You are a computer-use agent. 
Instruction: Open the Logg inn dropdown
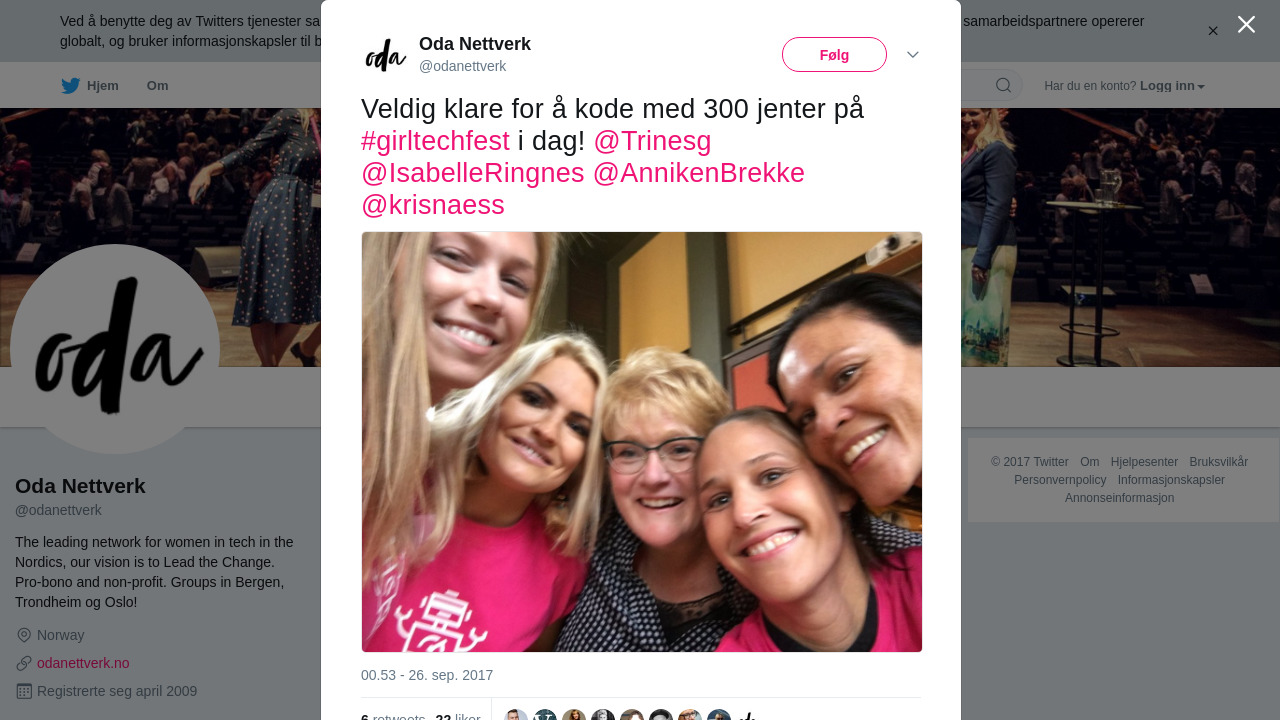click(x=1172, y=86)
